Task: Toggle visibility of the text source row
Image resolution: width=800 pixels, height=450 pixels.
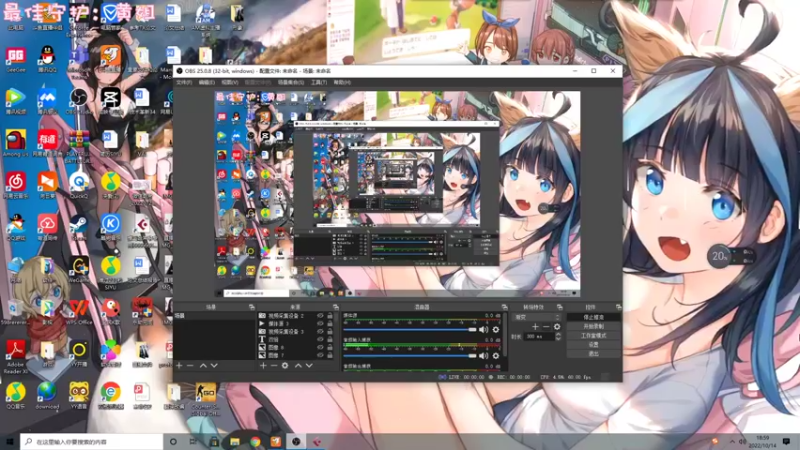Action: click(x=320, y=339)
